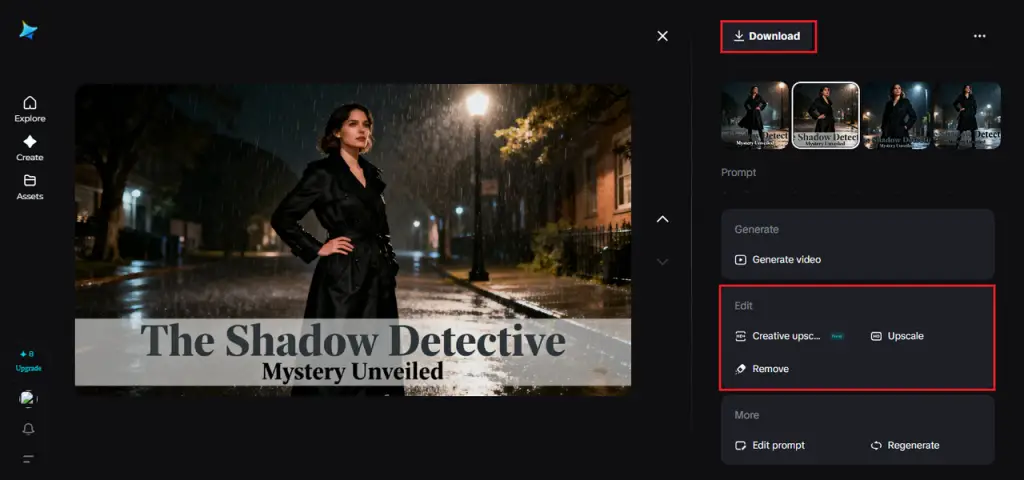Open the user profile avatar
The height and width of the screenshot is (480, 1024).
28,399
